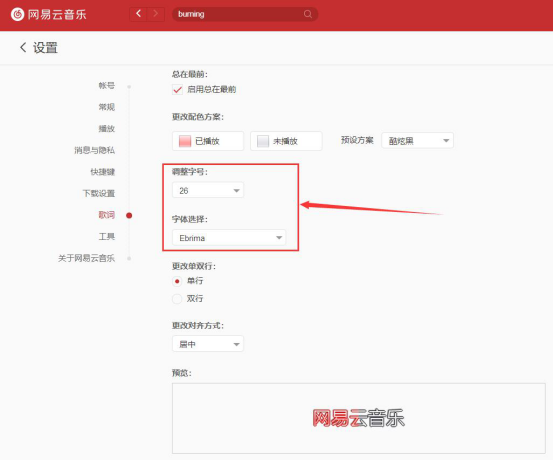Click the 字体选择 label
Image resolution: width=553 pixels, height=460 pixels.
pyautogui.click(x=190, y=219)
